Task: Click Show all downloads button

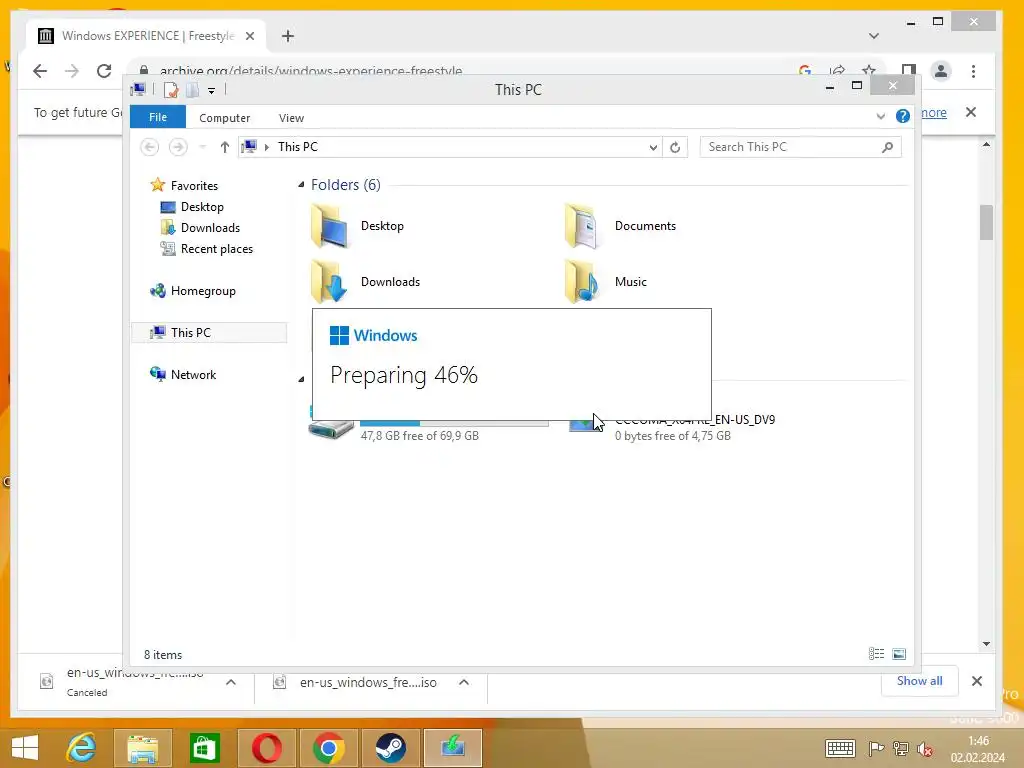Action: pyautogui.click(x=919, y=681)
